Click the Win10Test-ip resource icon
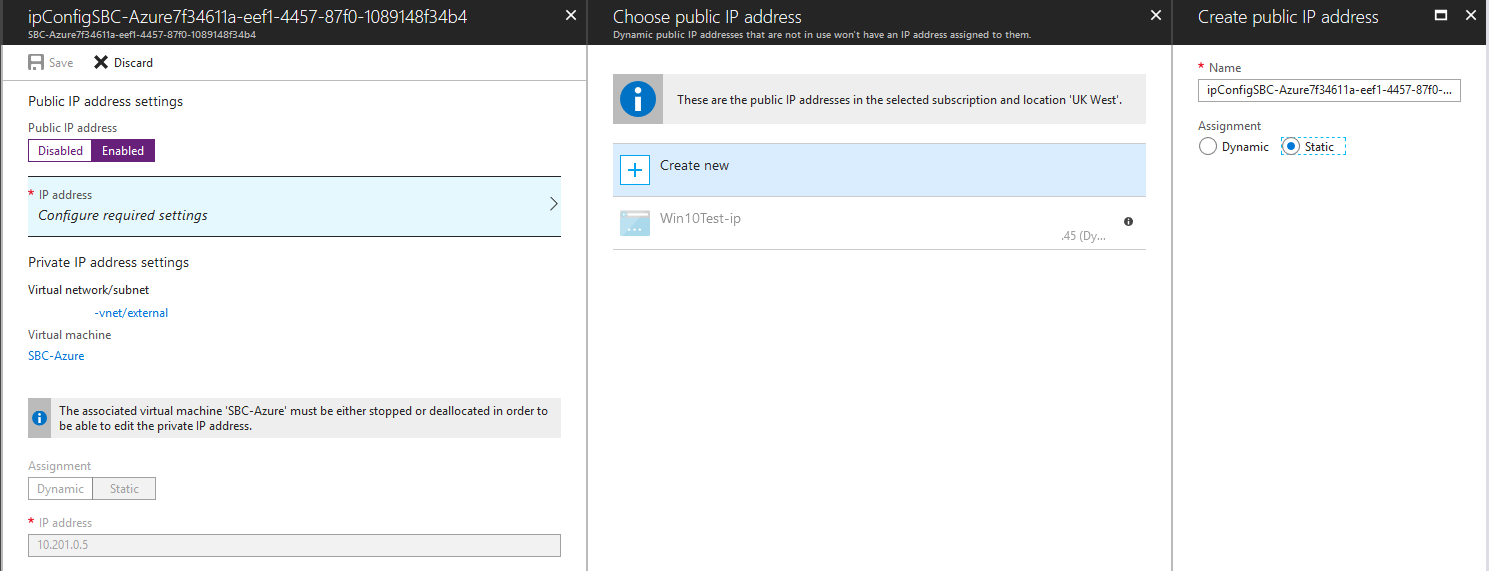The image size is (1489, 571). click(x=635, y=223)
